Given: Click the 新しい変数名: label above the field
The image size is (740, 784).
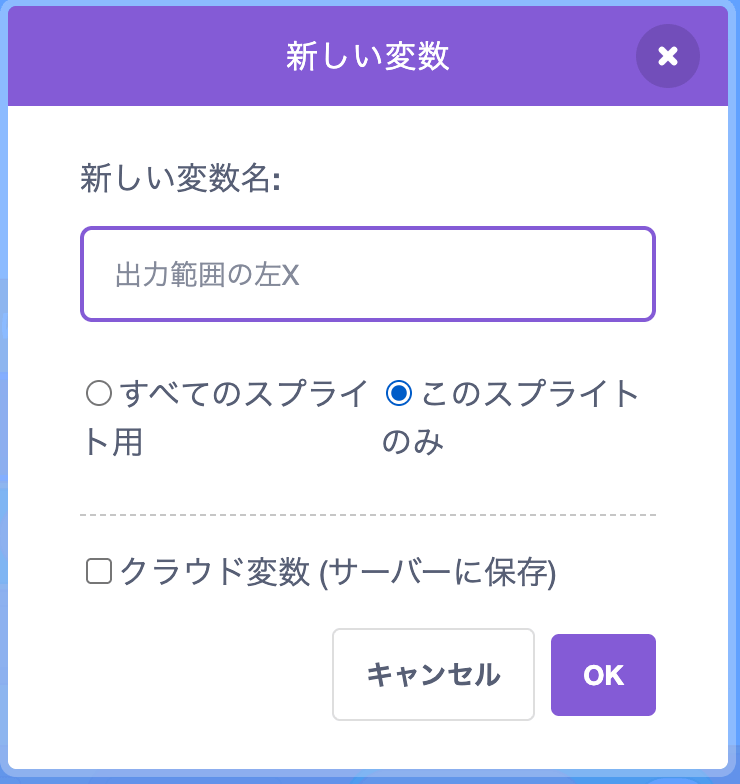Looking at the screenshot, I should click(x=180, y=179).
